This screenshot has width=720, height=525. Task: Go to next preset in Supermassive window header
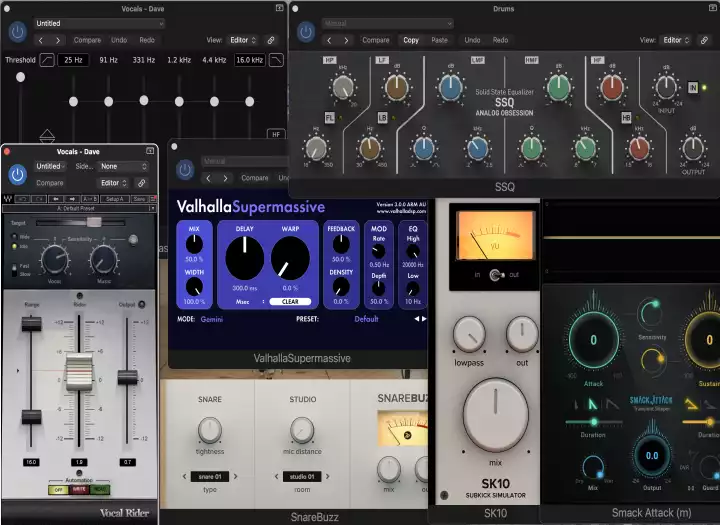point(225,178)
